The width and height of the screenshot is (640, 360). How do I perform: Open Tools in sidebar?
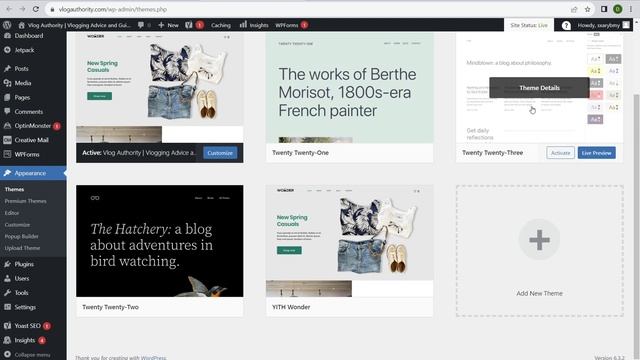[x=21, y=293]
